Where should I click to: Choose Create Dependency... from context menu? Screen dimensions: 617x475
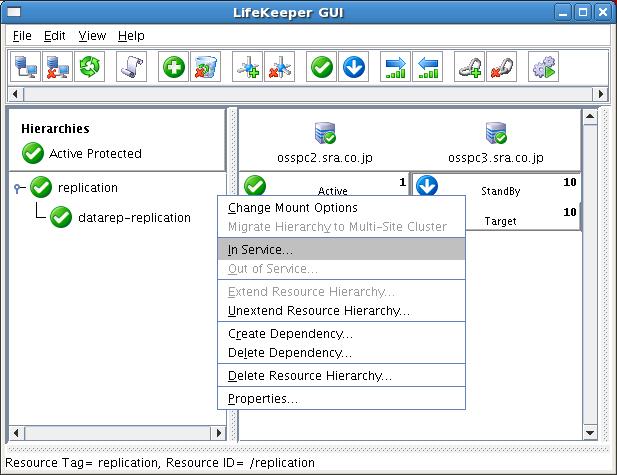[341, 333]
